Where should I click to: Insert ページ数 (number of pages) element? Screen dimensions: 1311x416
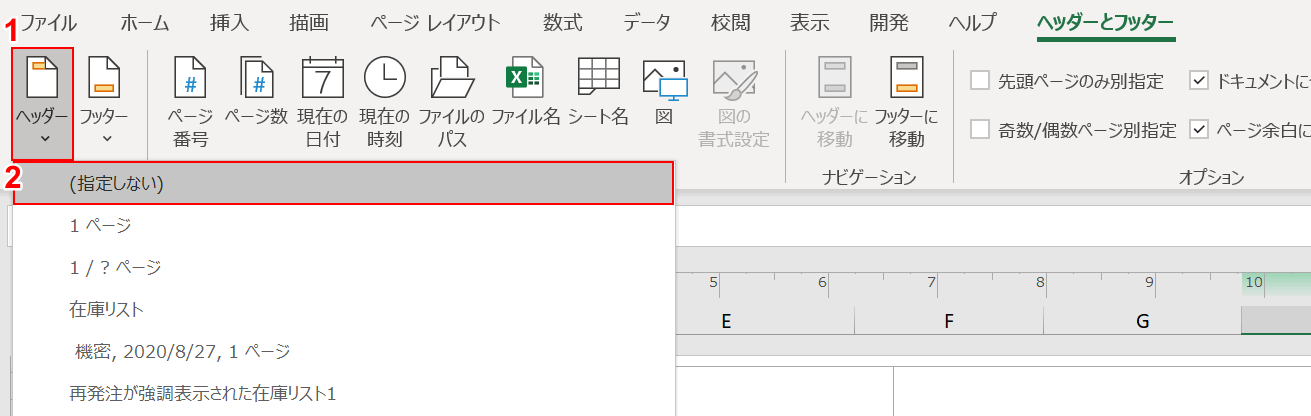(x=257, y=100)
